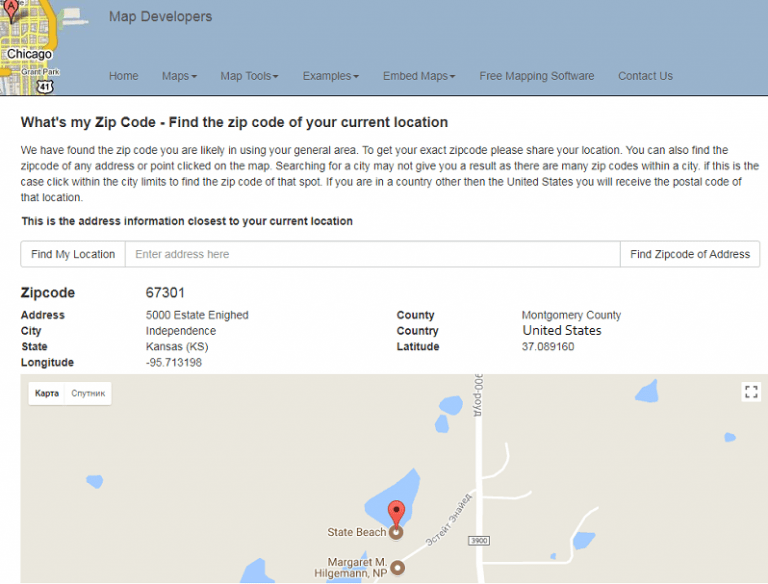The image size is (768, 584).
Task: Expand the Map Tools dropdown menu
Action: pyautogui.click(x=249, y=76)
